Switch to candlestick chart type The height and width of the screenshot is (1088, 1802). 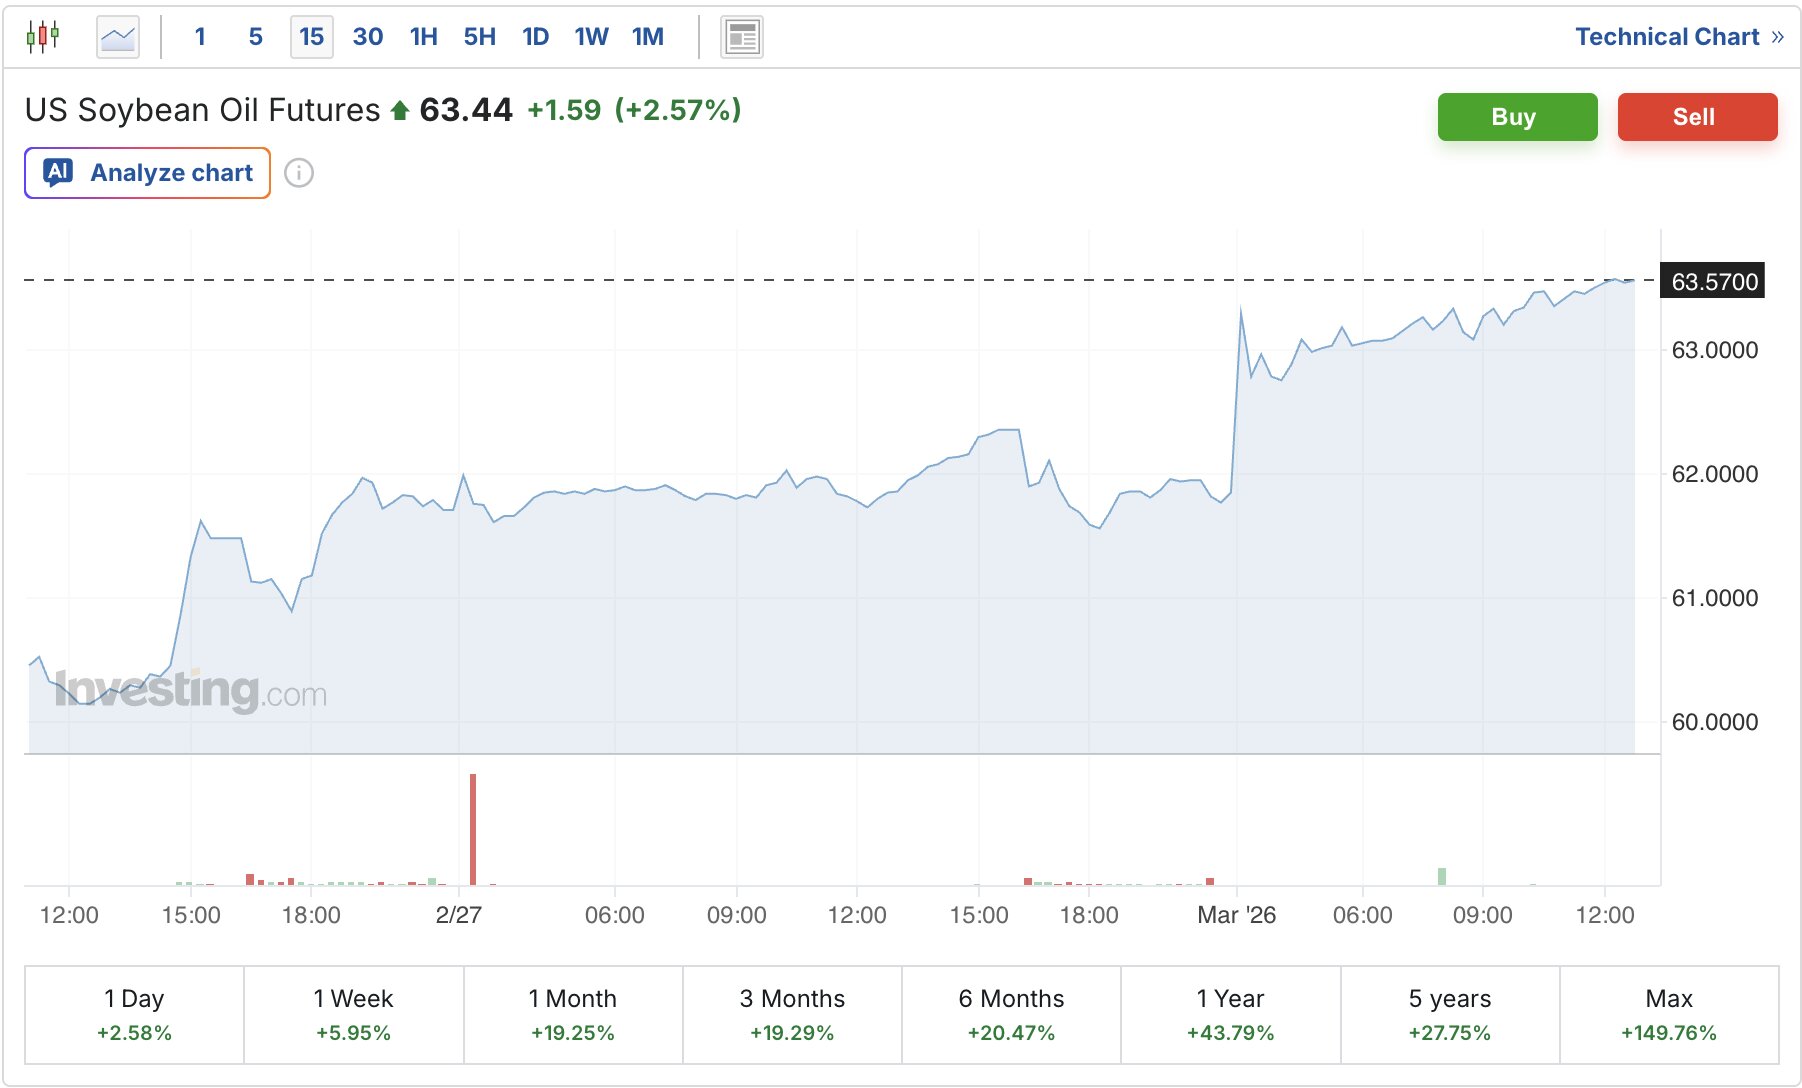tap(43, 37)
